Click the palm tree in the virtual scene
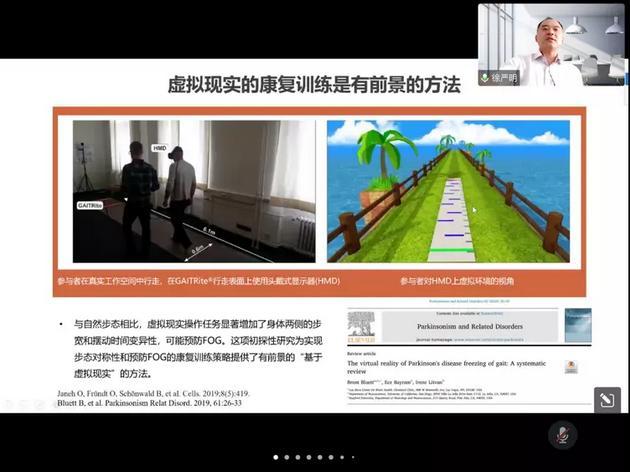The image size is (630, 472). pos(383,153)
